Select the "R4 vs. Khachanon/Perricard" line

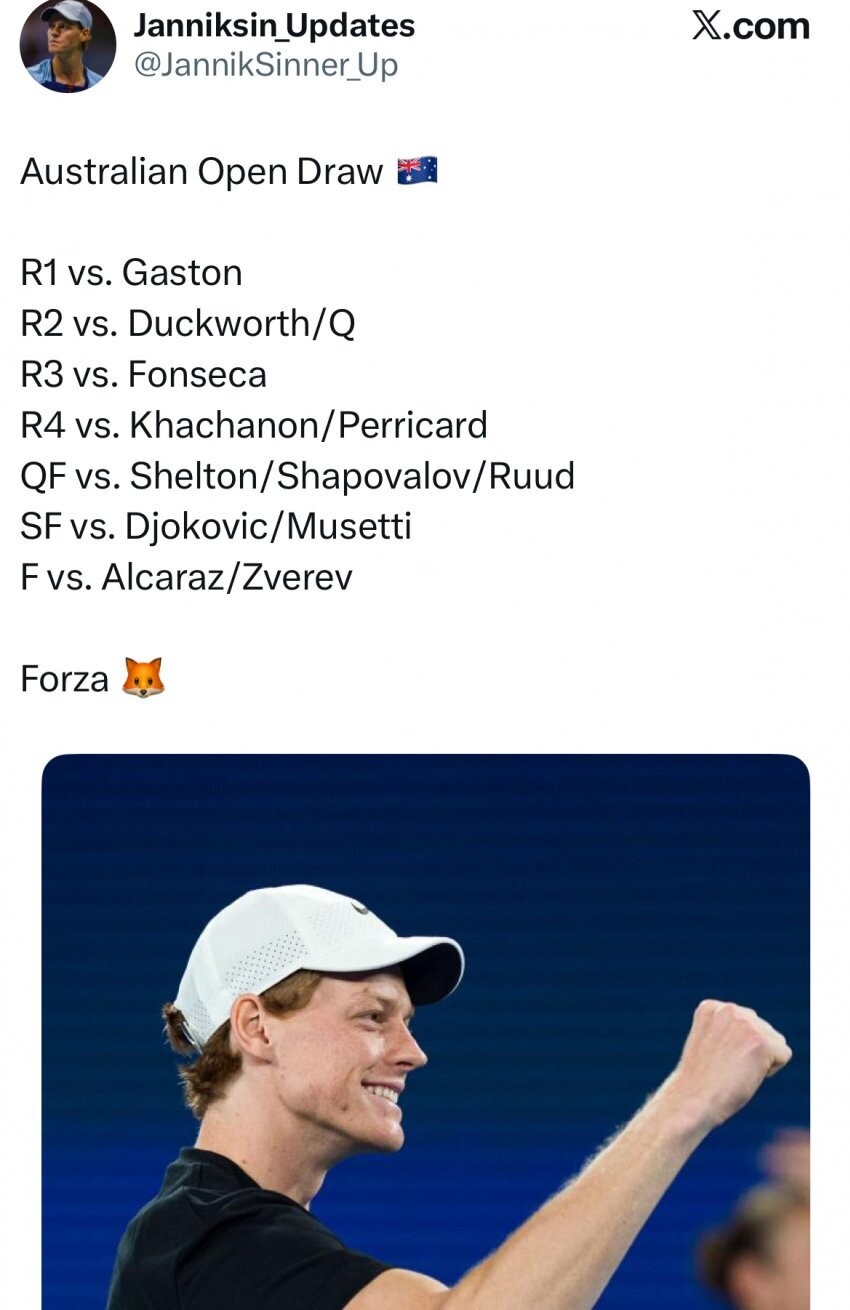pyautogui.click(x=253, y=425)
